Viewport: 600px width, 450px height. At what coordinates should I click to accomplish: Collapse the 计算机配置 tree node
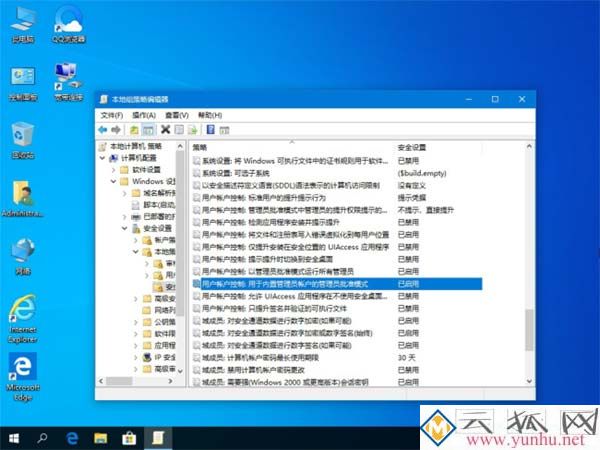(x=102, y=158)
